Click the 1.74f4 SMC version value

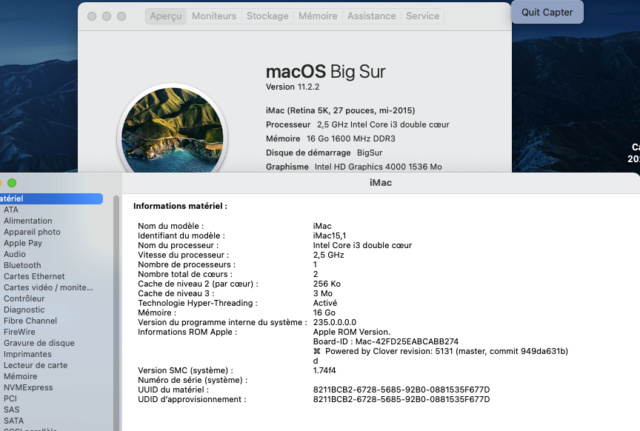click(x=324, y=371)
